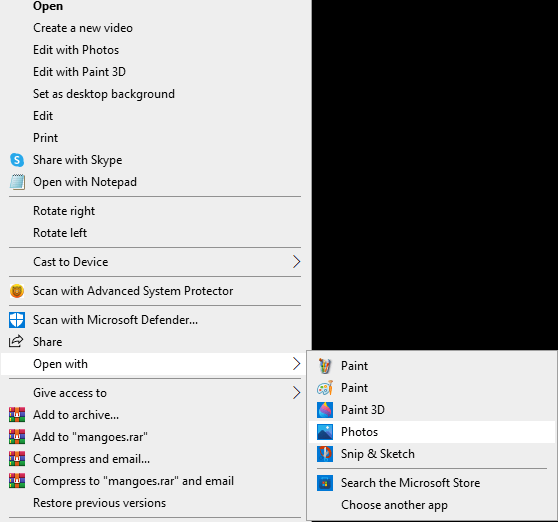Click the Notepad icon beside Open with Notepad
The width and height of the screenshot is (558, 522).
[x=17, y=182]
